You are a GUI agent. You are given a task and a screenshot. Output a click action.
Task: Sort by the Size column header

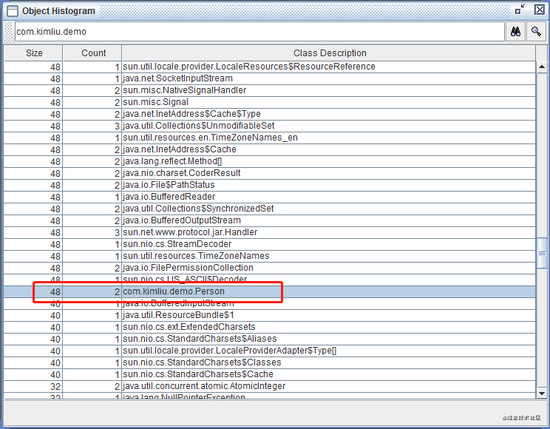(x=34, y=53)
